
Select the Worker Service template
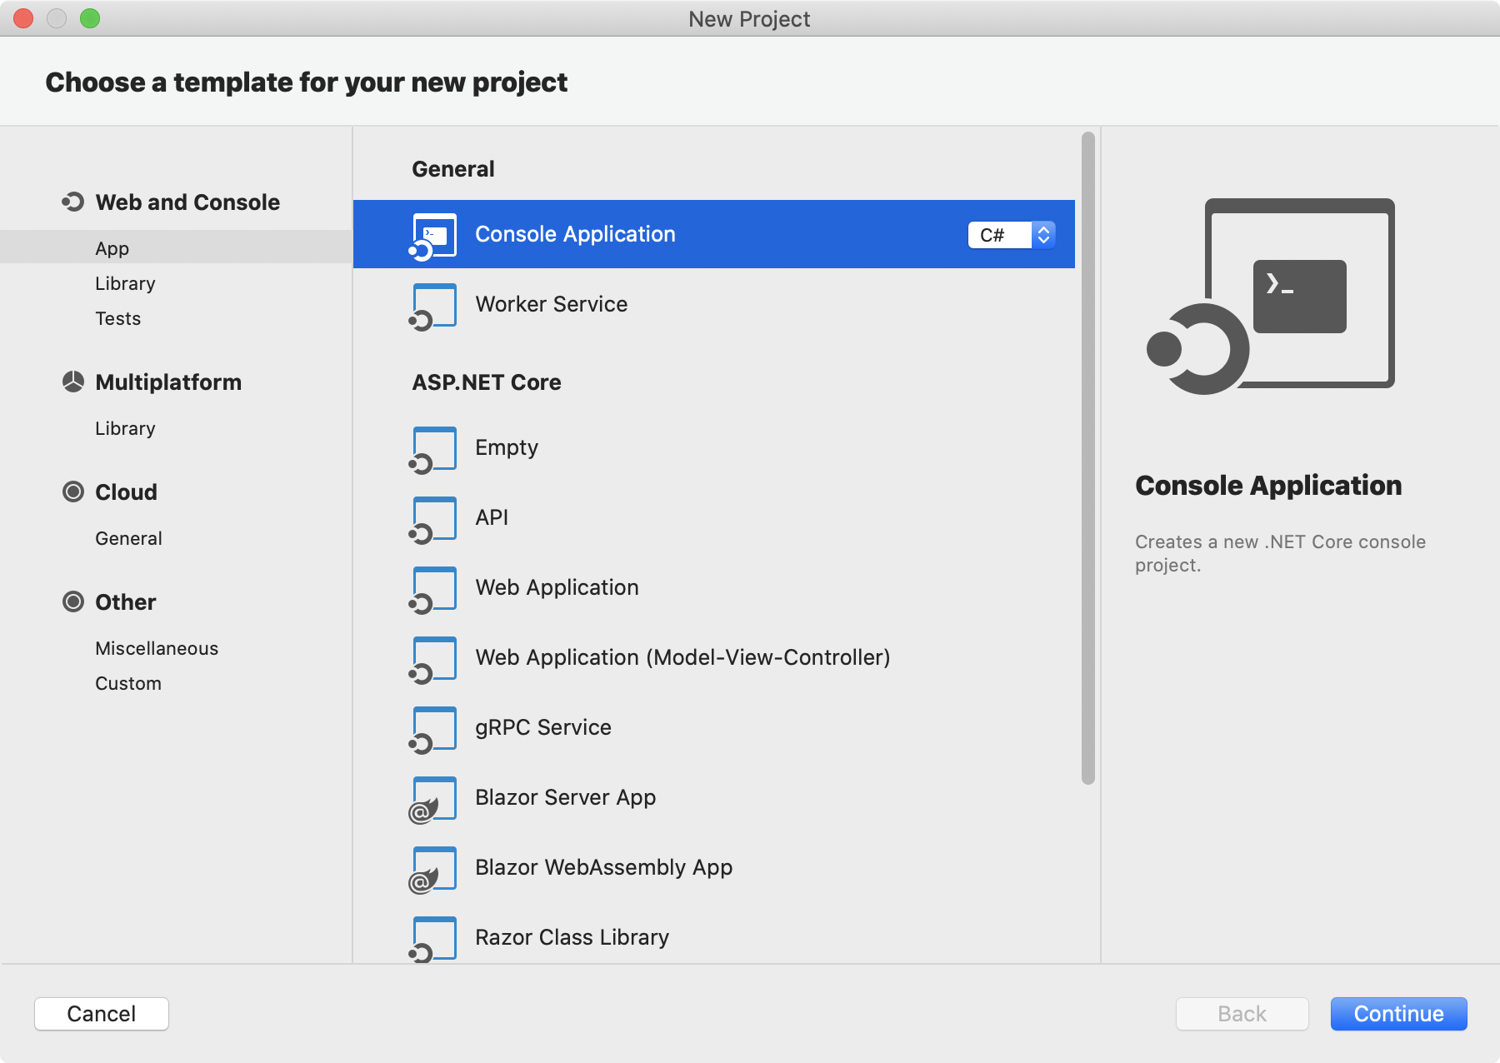tap(714, 304)
